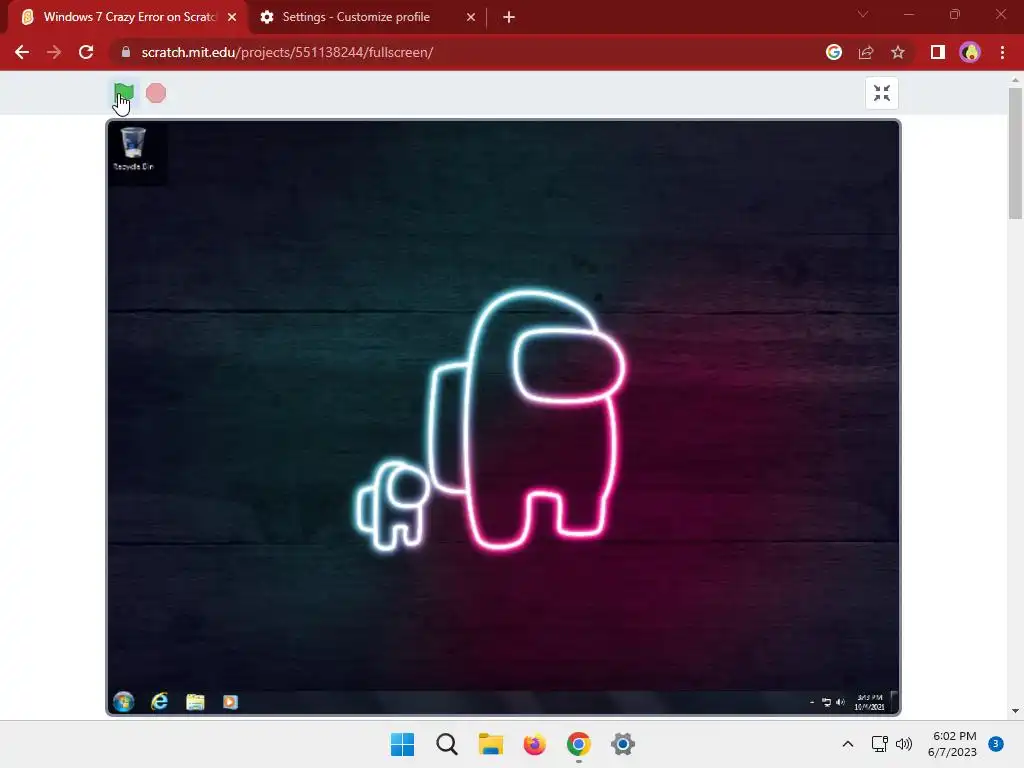The image size is (1024, 768).
Task: Open the Windows Explorer folder icon in the Scratch stage taskbar
Action: click(x=195, y=702)
